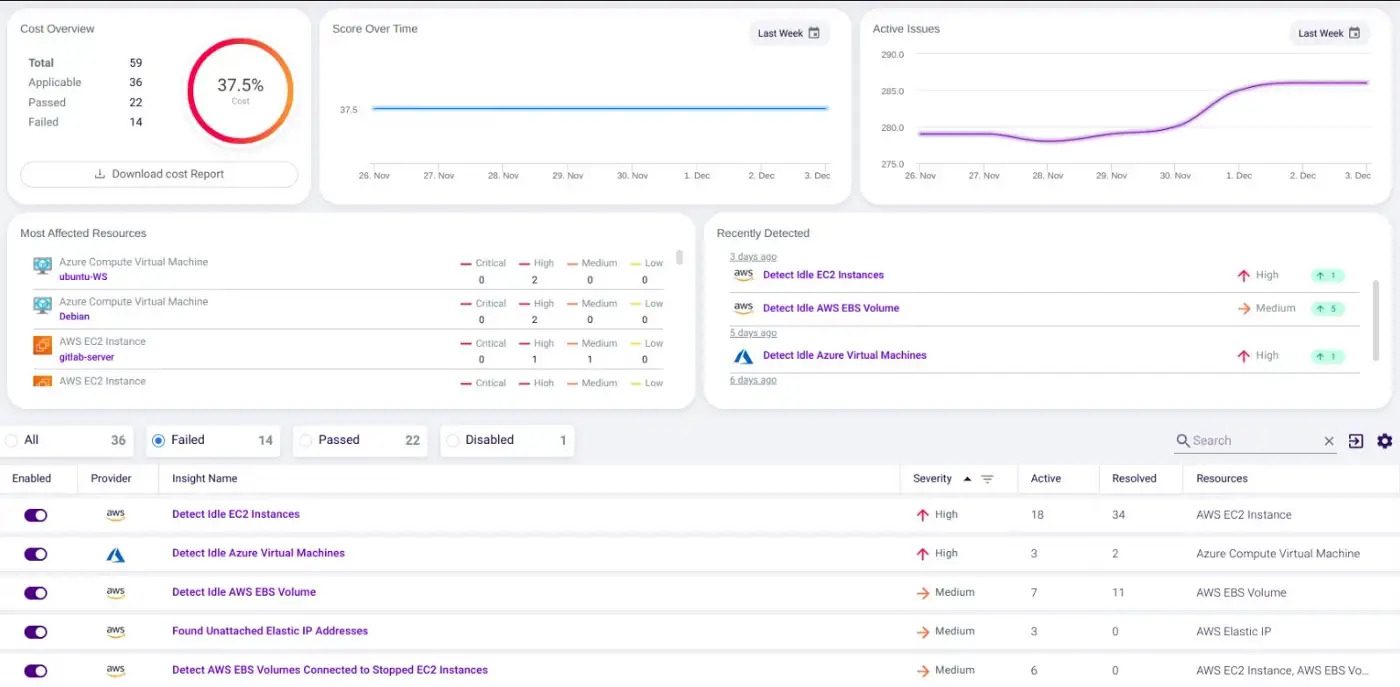Click the settings gear above the Resources column
Viewport: 1400px width, 687px height.
pos(1385,440)
